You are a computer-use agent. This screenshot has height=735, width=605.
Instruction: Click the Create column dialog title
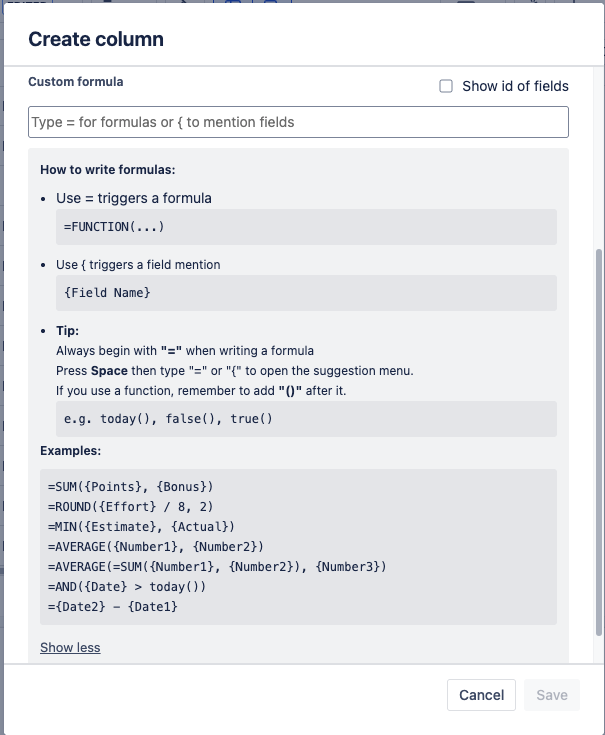[96, 39]
